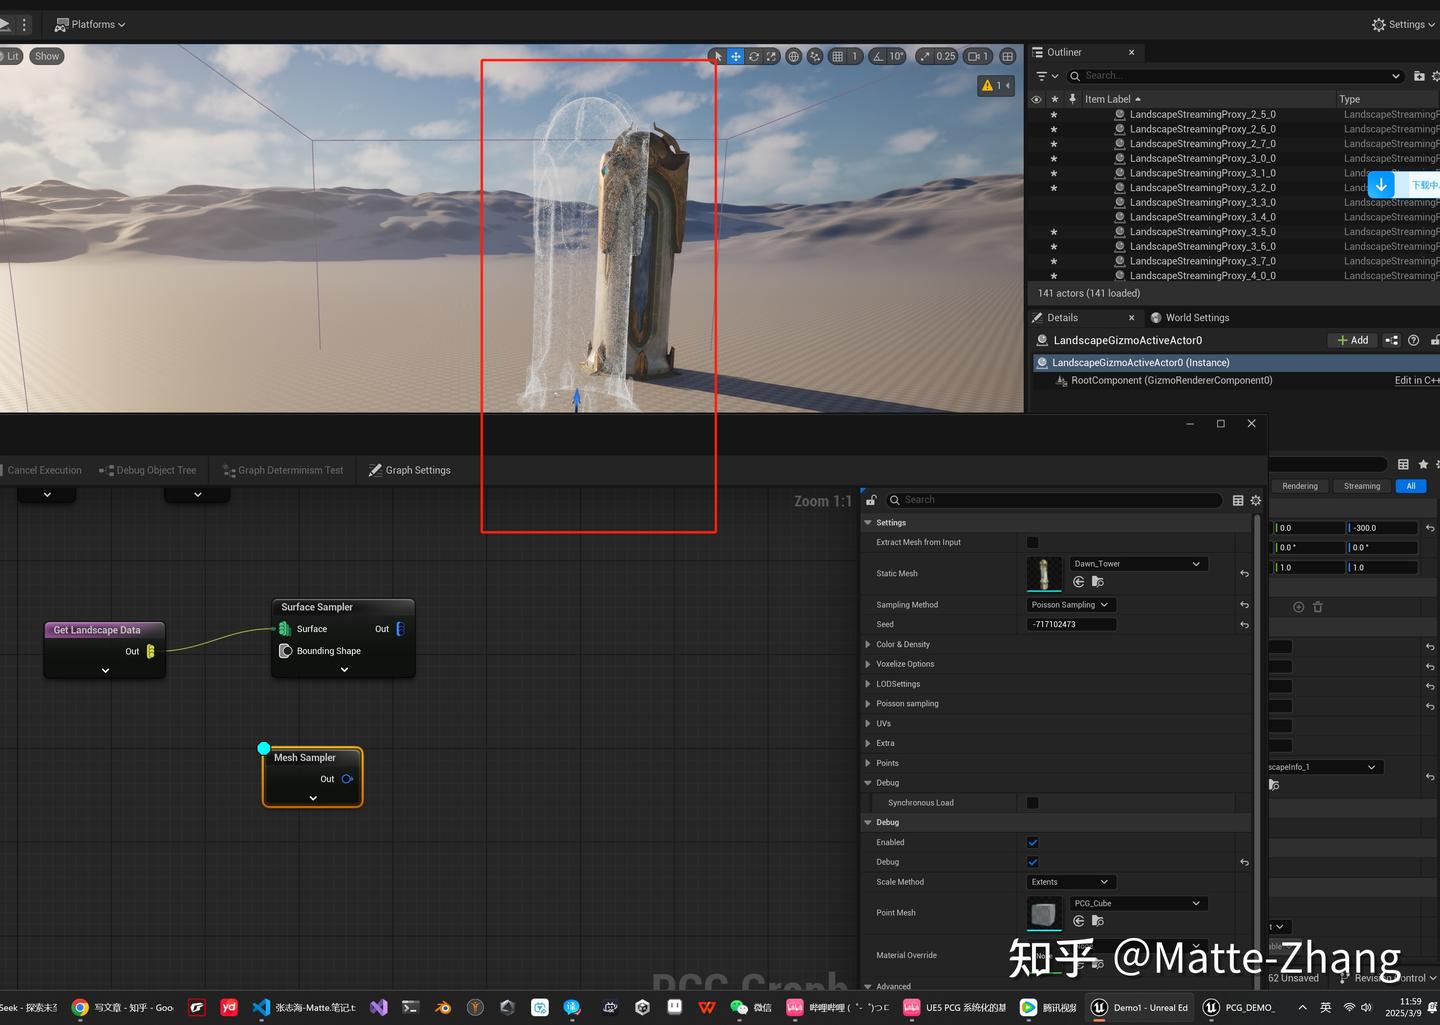This screenshot has width=1440, height=1025.
Task: Click the use-selected-asset arrow under Dawn_Tower
Action: (x=1078, y=581)
